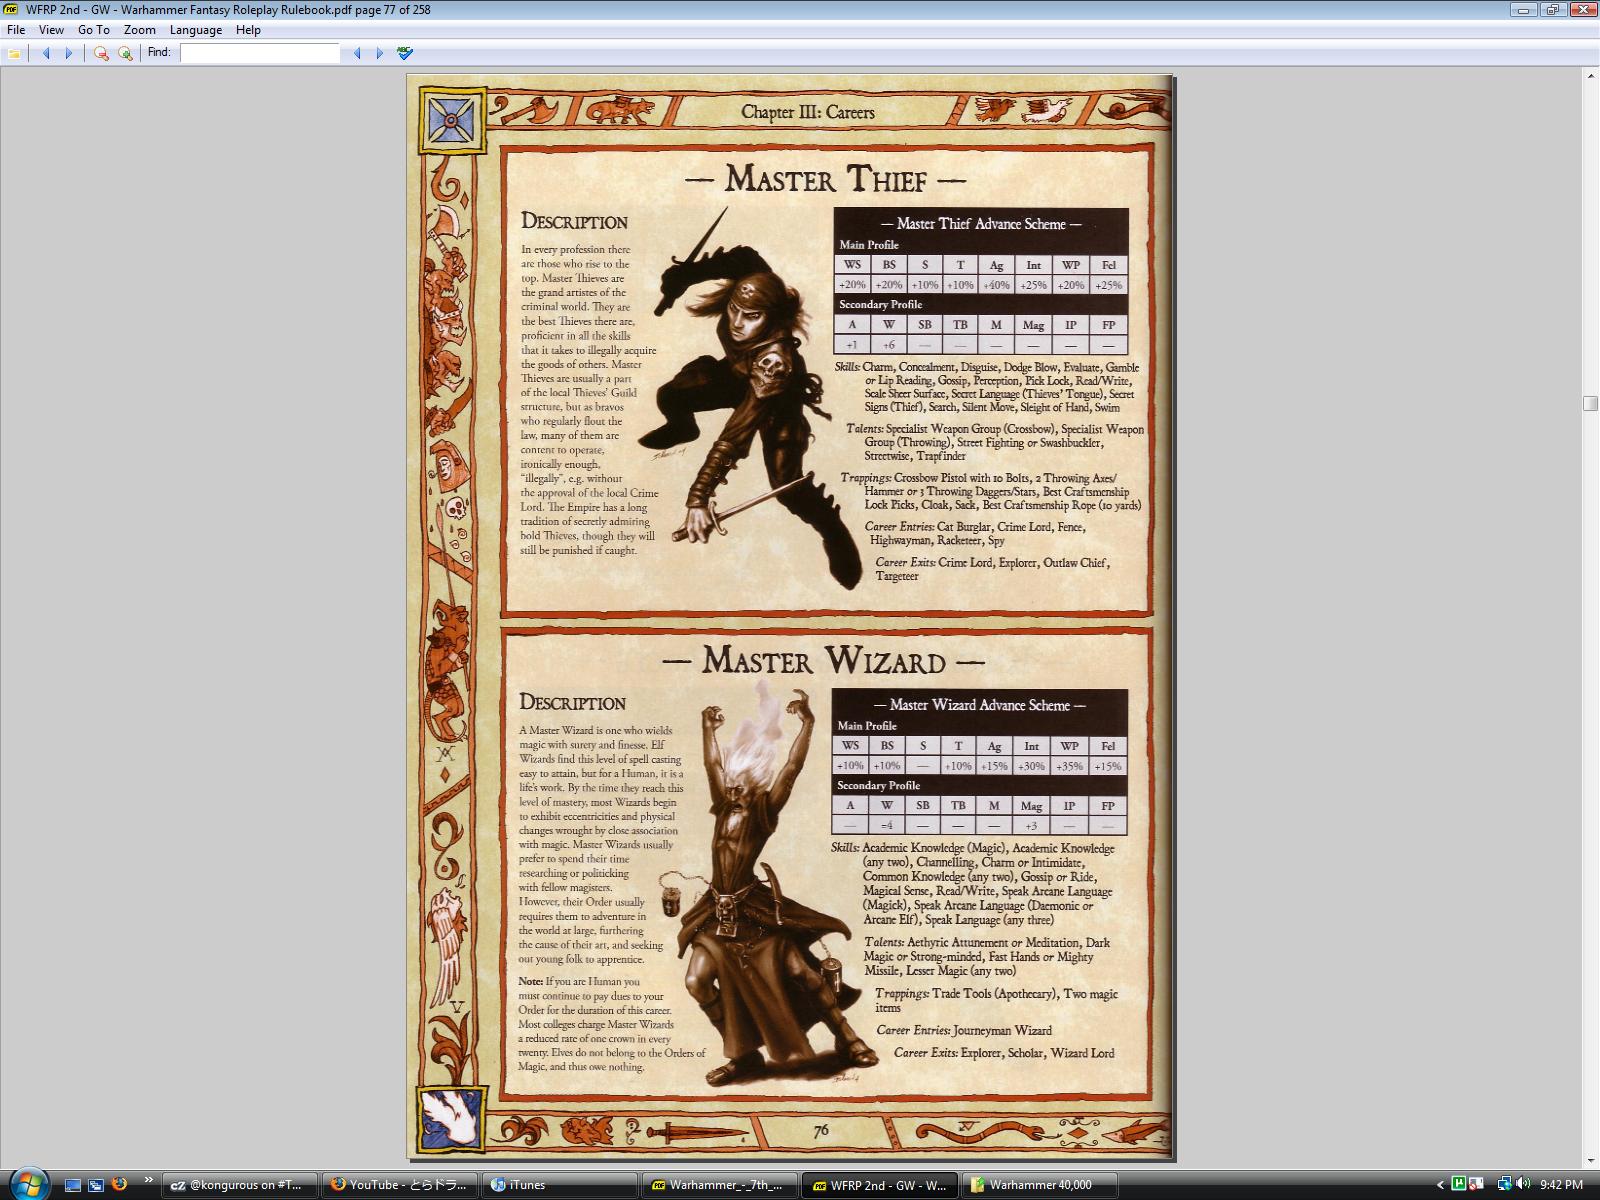Find next match with arrow beside Find box
The height and width of the screenshot is (1200, 1600).
tap(380, 53)
